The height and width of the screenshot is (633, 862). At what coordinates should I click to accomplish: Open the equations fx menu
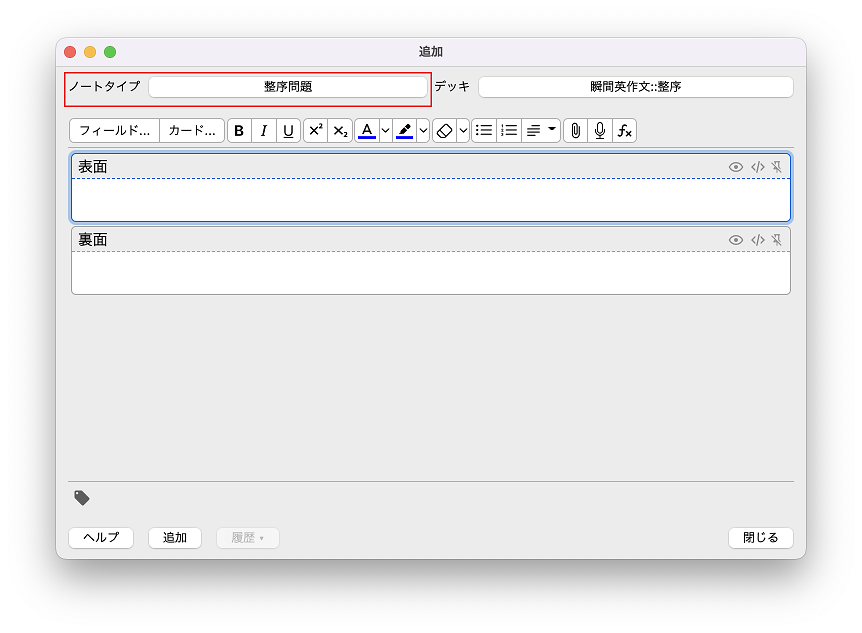click(x=625, y=131)
